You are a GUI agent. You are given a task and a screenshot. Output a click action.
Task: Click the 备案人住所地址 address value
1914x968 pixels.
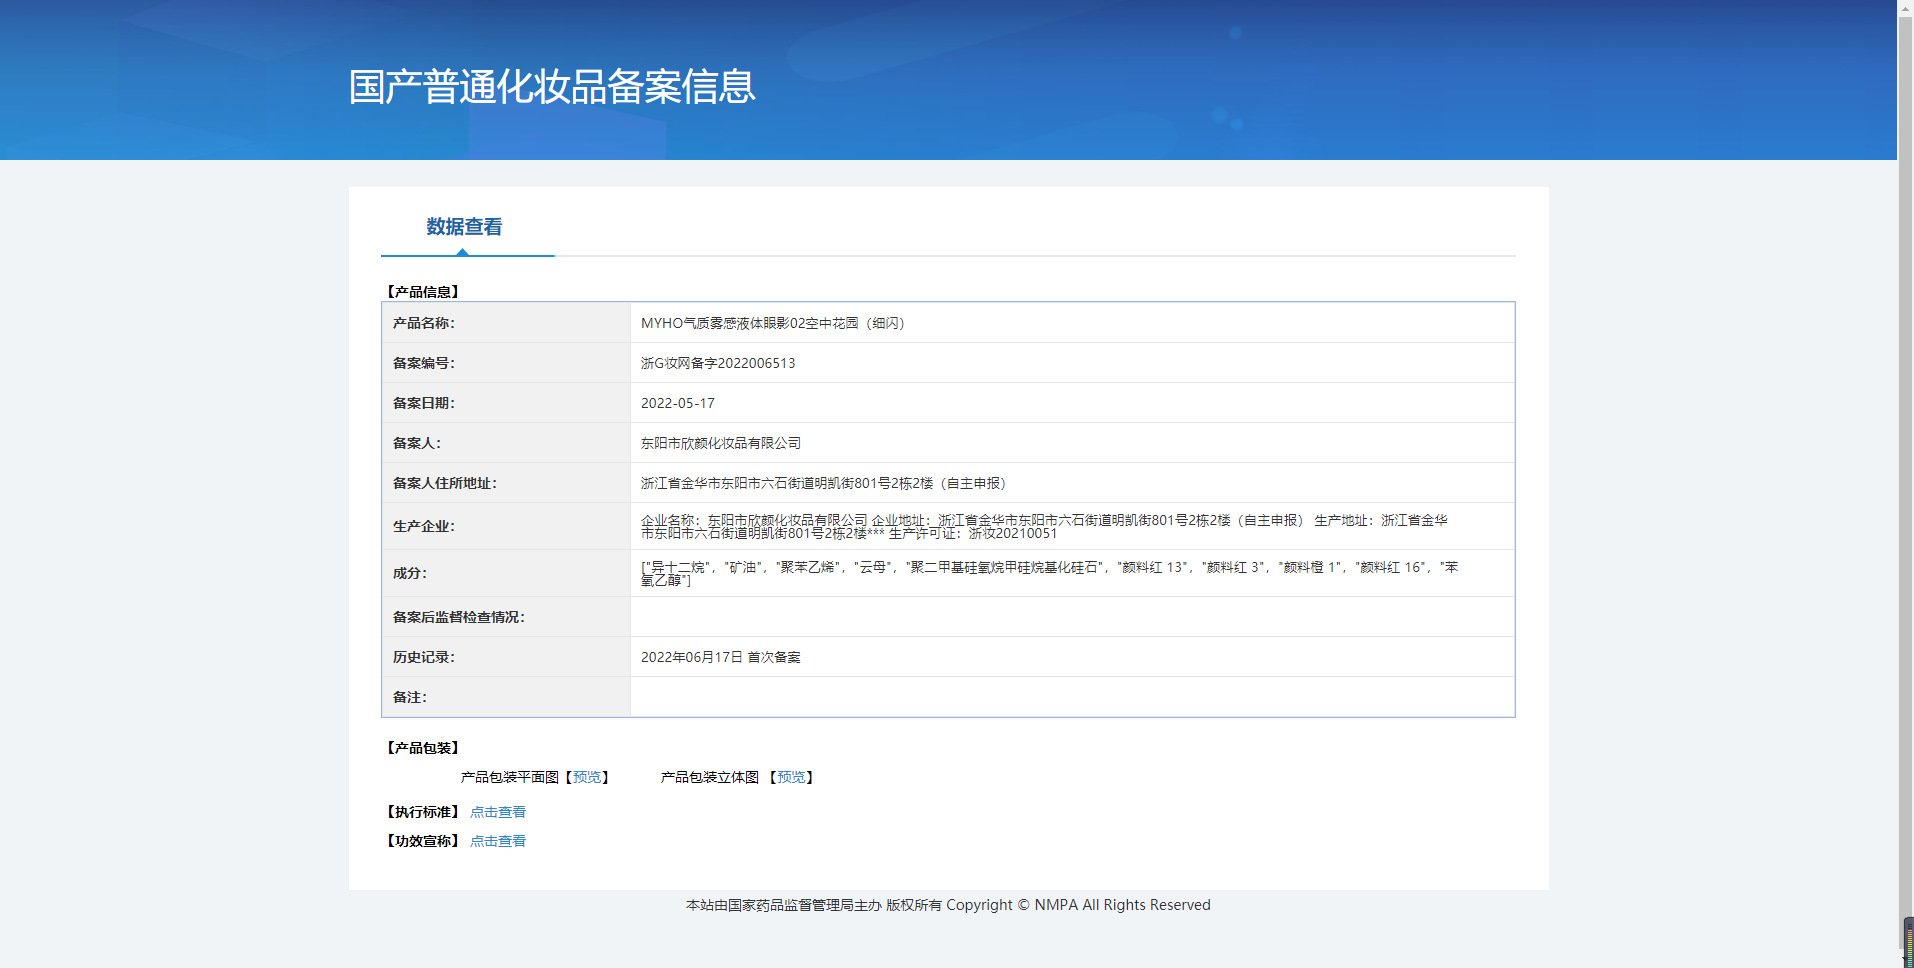click(823, 483)
